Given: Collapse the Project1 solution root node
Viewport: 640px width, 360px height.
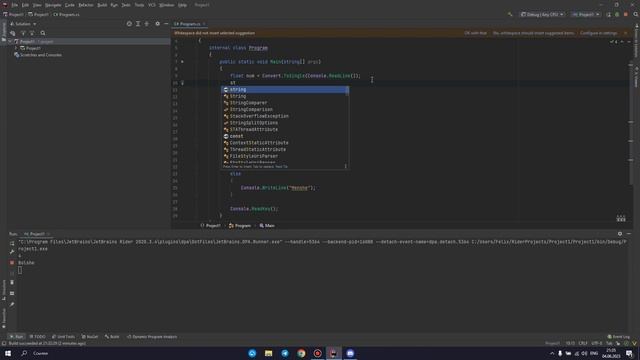Looking at the screenshot, I should pos(10,42).
